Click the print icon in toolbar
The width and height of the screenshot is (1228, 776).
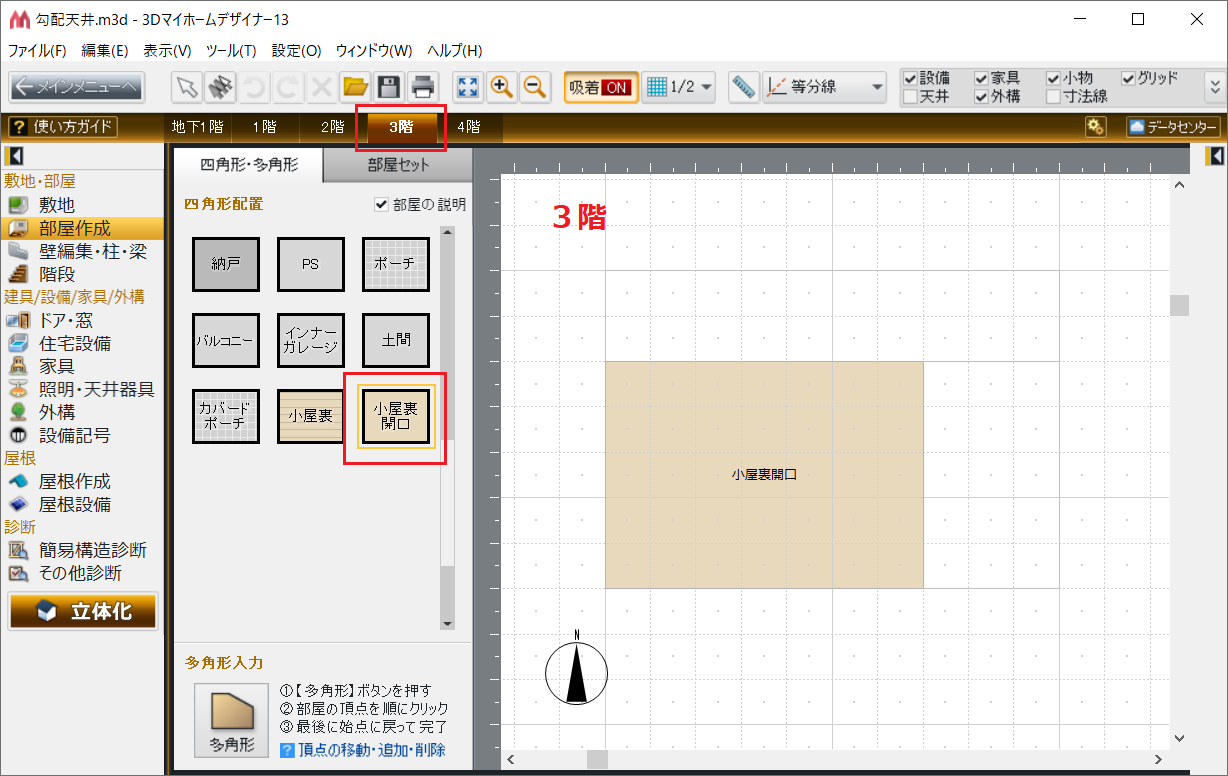[424, 87]
